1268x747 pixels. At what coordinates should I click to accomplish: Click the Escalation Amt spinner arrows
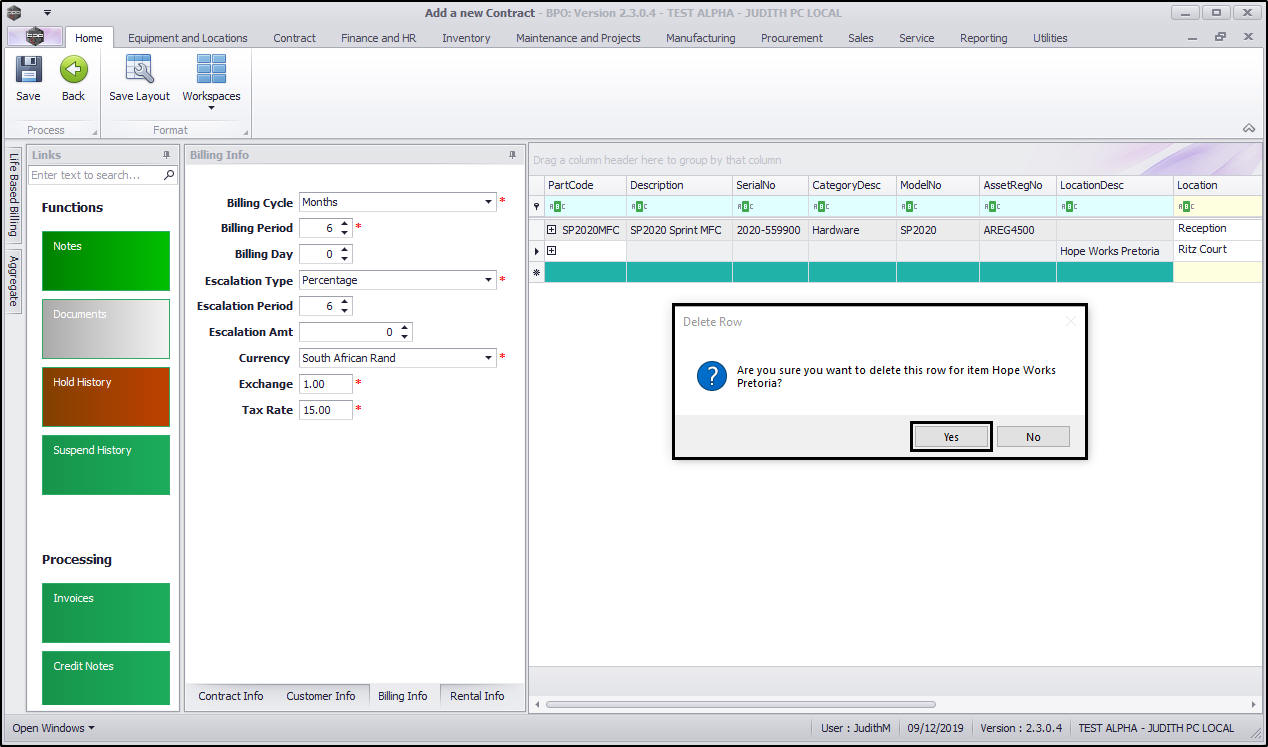[405, 332]
